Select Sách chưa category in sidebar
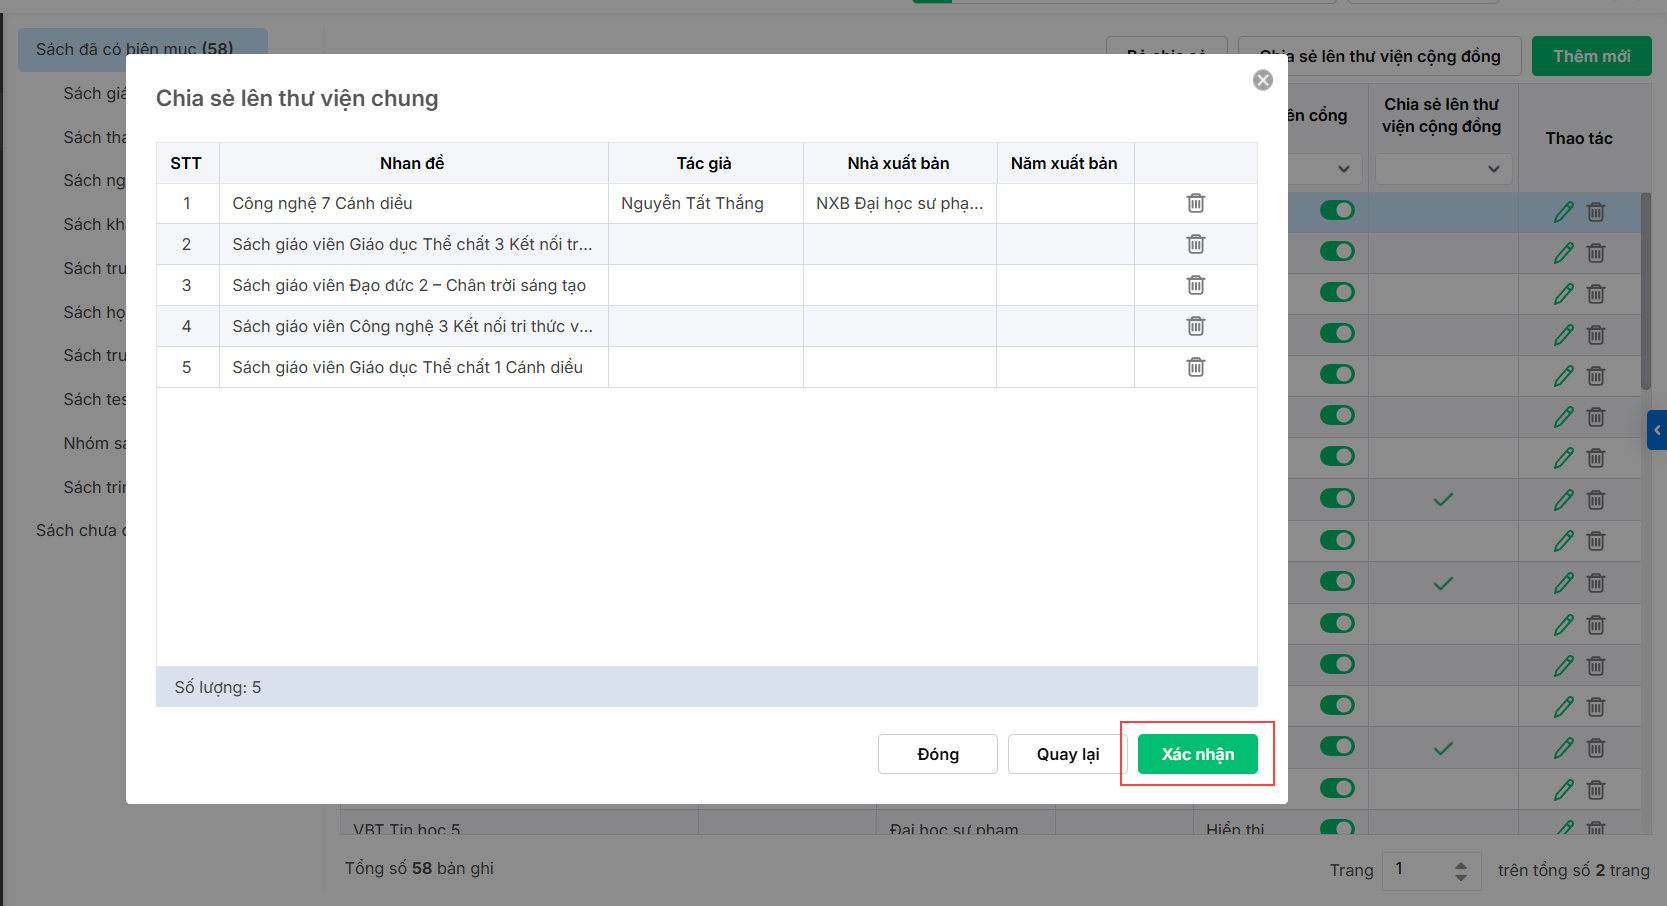The width and height of the screenshot is (1667, 906). (80, 530)
